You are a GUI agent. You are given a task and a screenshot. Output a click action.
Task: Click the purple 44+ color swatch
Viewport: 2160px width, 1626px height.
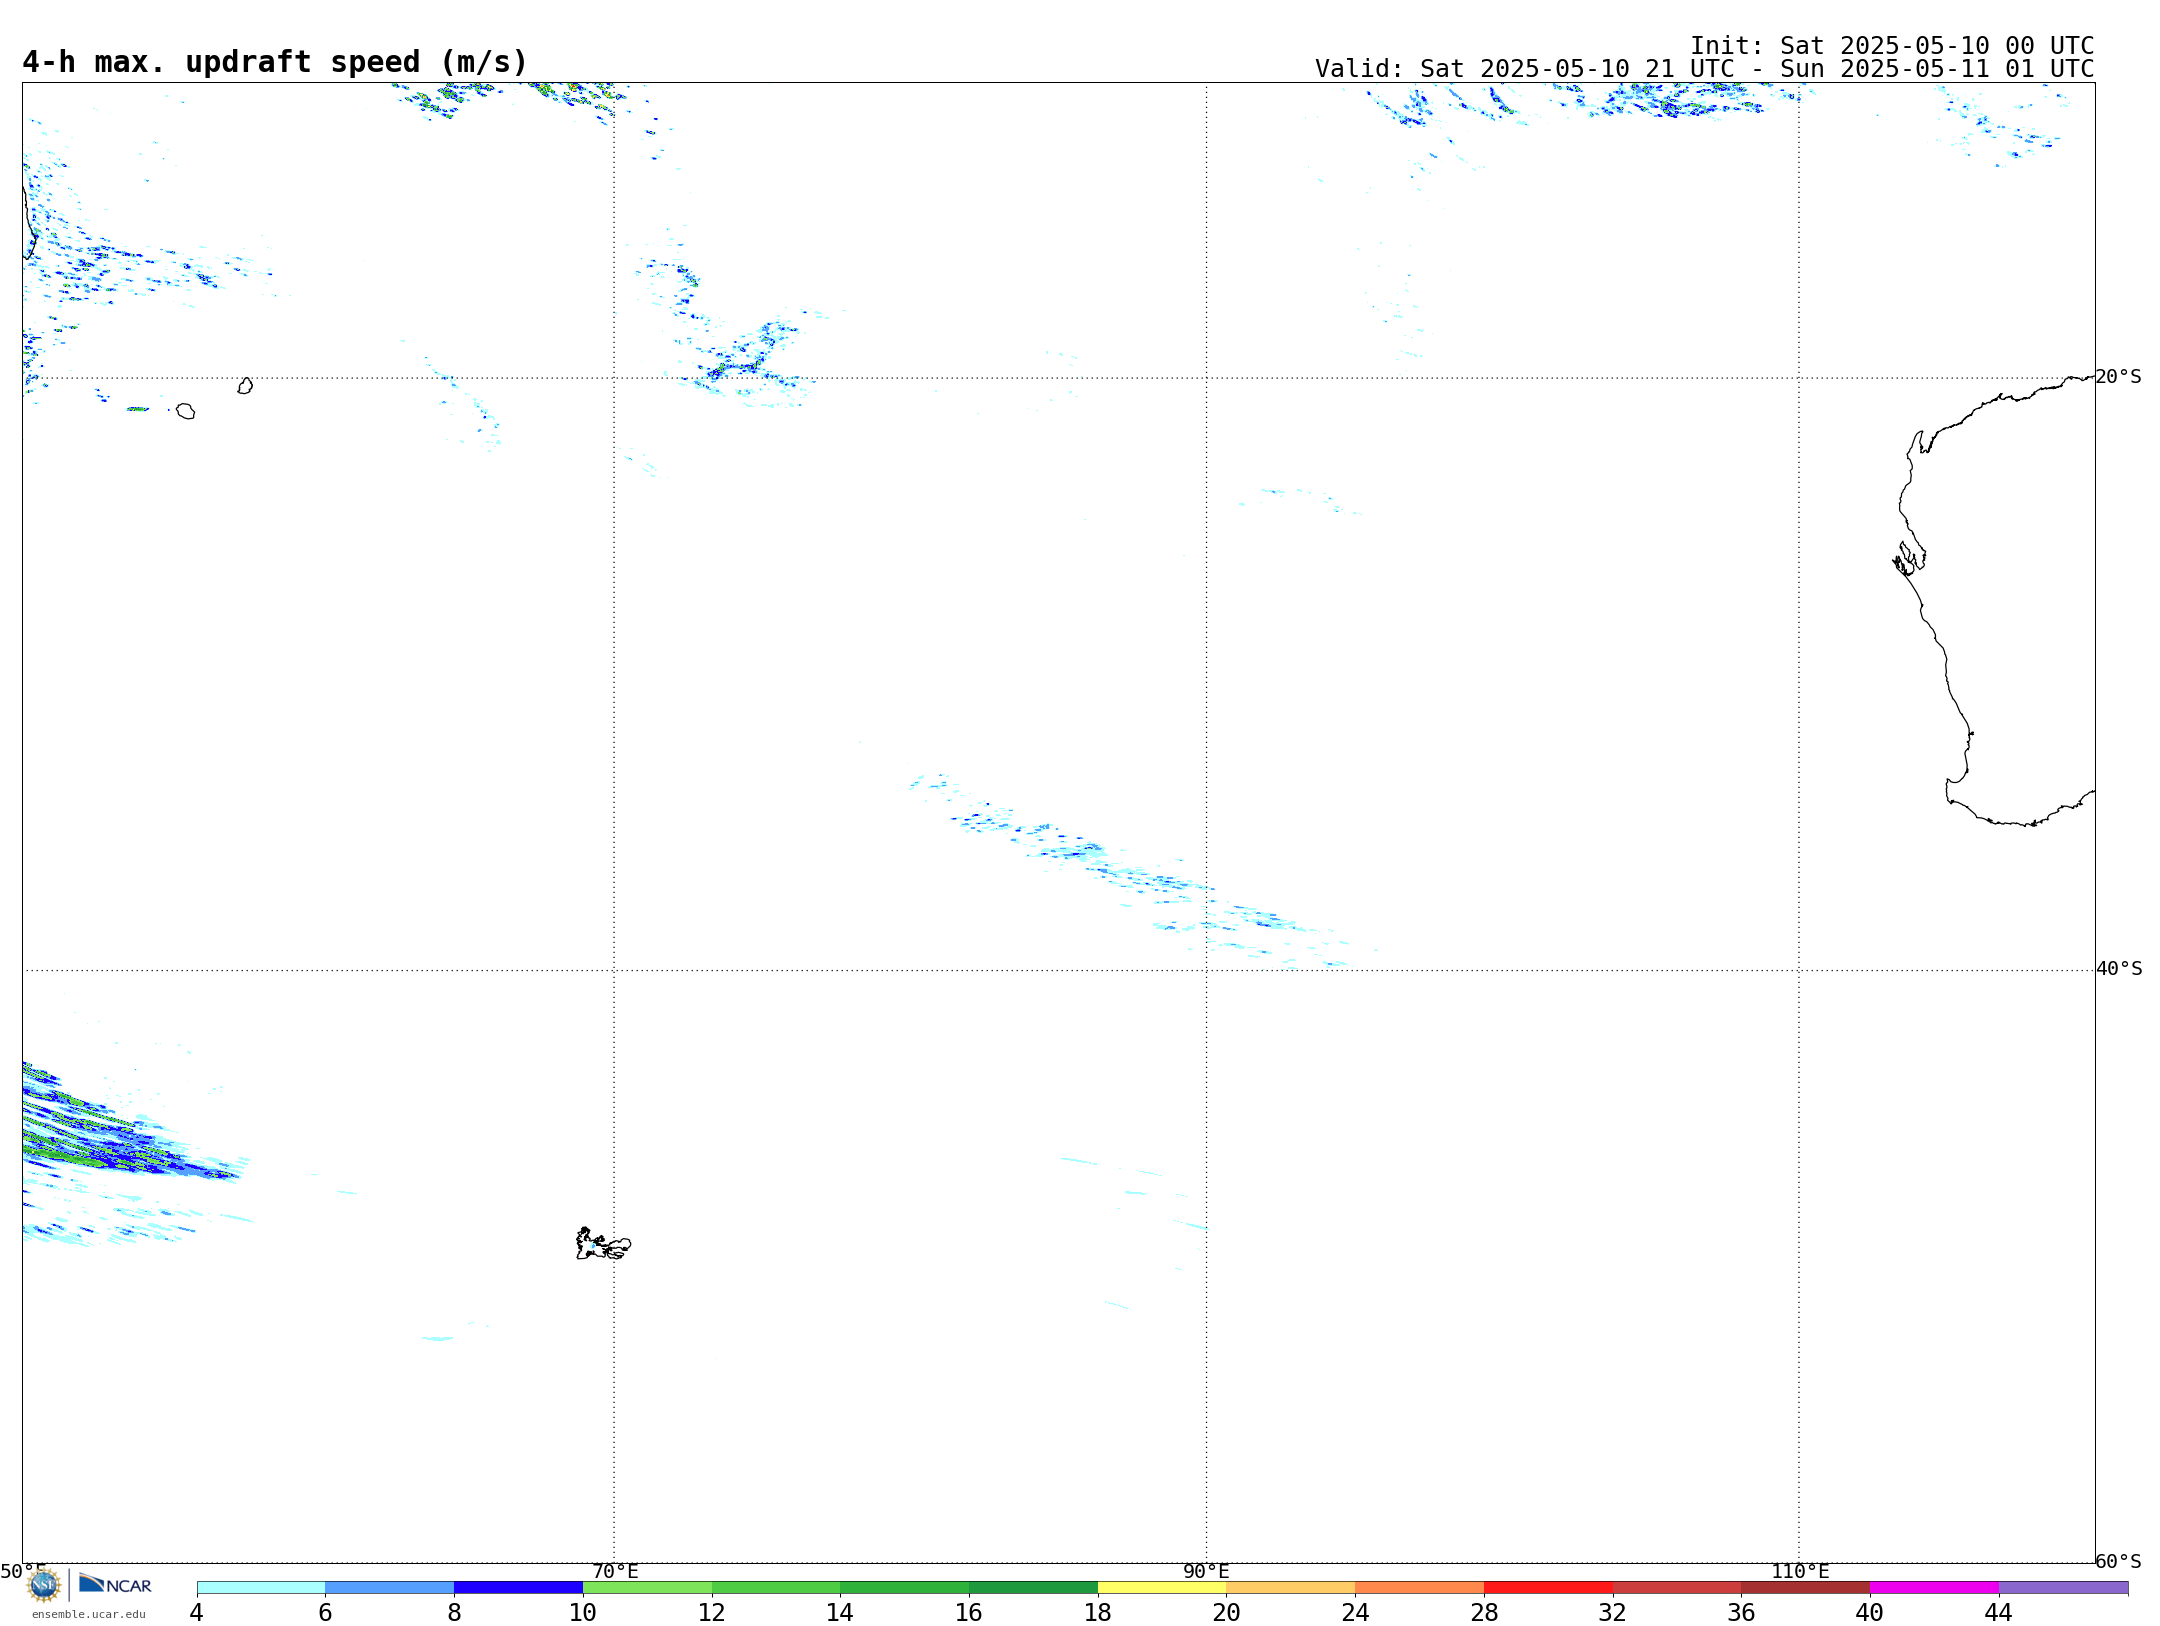click(x=2063, y=1588)
